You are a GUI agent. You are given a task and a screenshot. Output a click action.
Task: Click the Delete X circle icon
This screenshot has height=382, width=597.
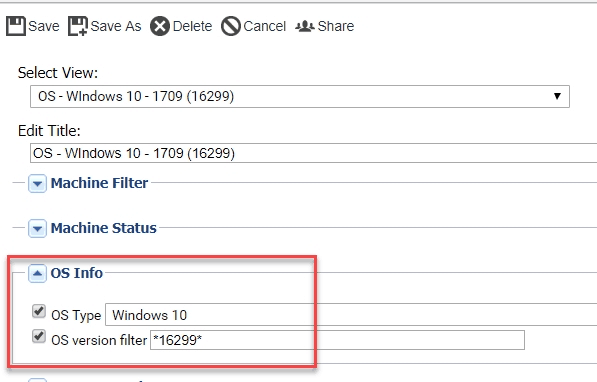[x=160, y=26]
